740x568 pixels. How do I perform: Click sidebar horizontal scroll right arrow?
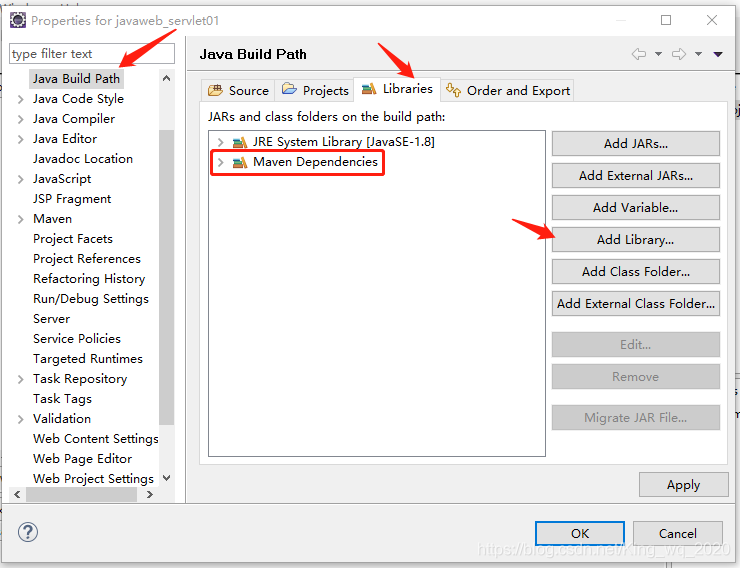tap(150, 494)
